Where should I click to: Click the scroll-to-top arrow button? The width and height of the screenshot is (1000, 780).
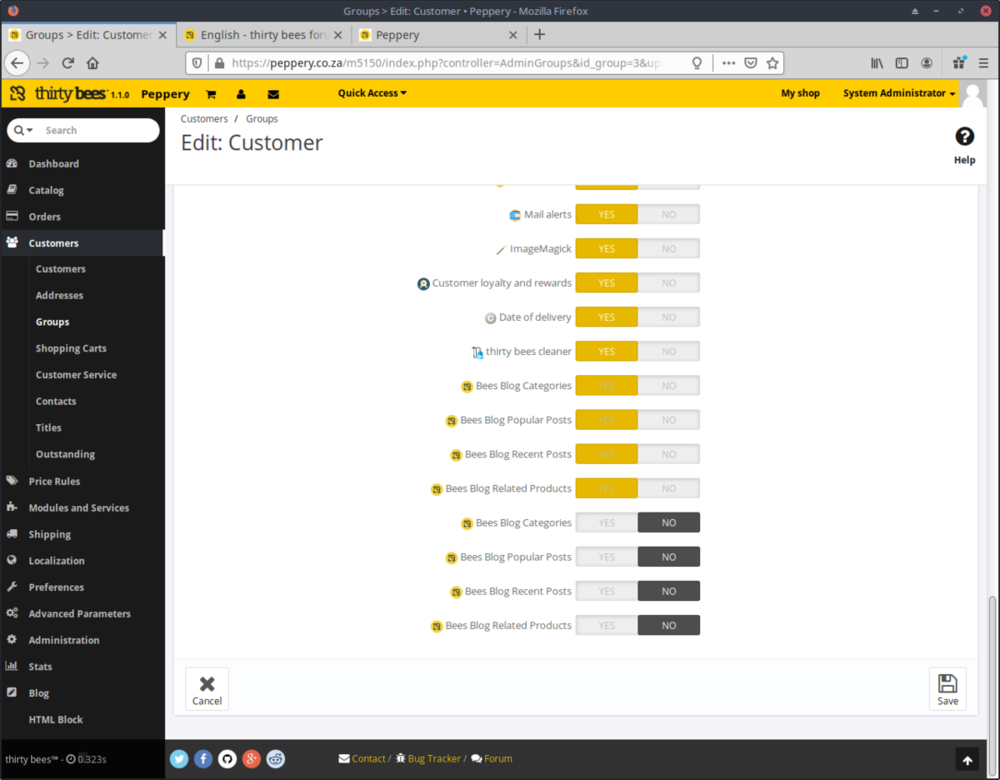tap(966, 760)
